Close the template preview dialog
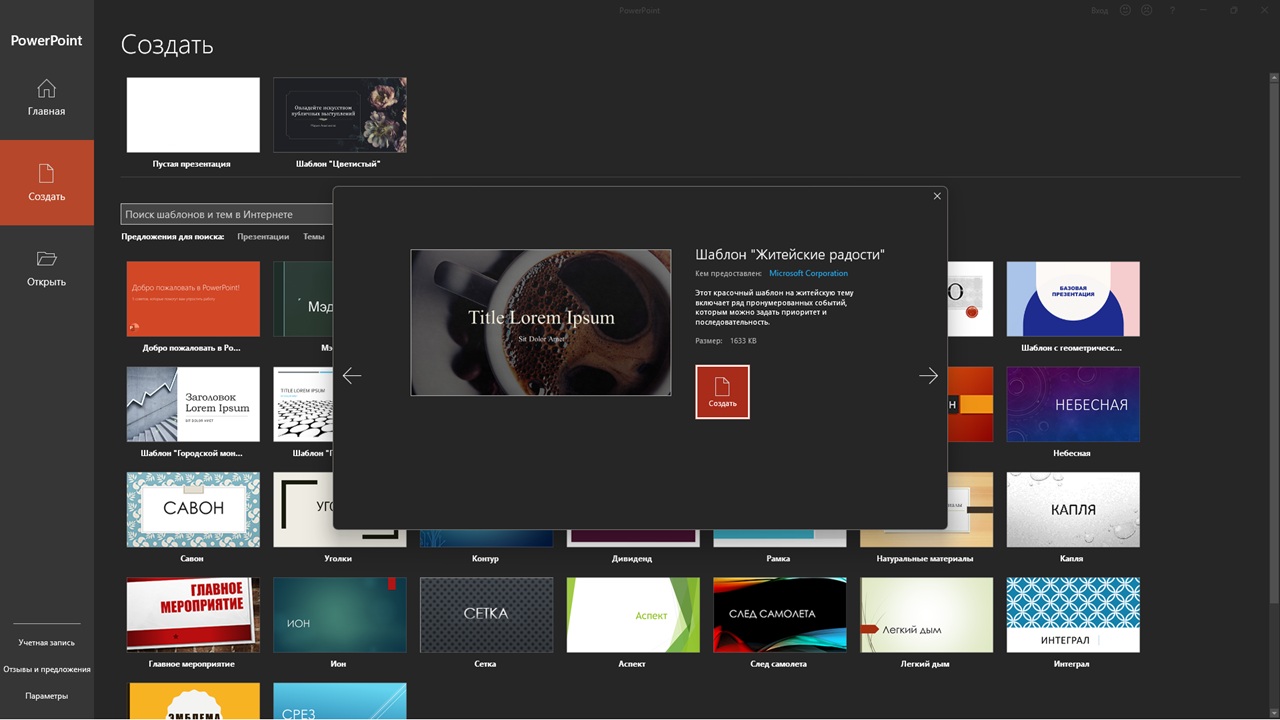 [937, 196]
